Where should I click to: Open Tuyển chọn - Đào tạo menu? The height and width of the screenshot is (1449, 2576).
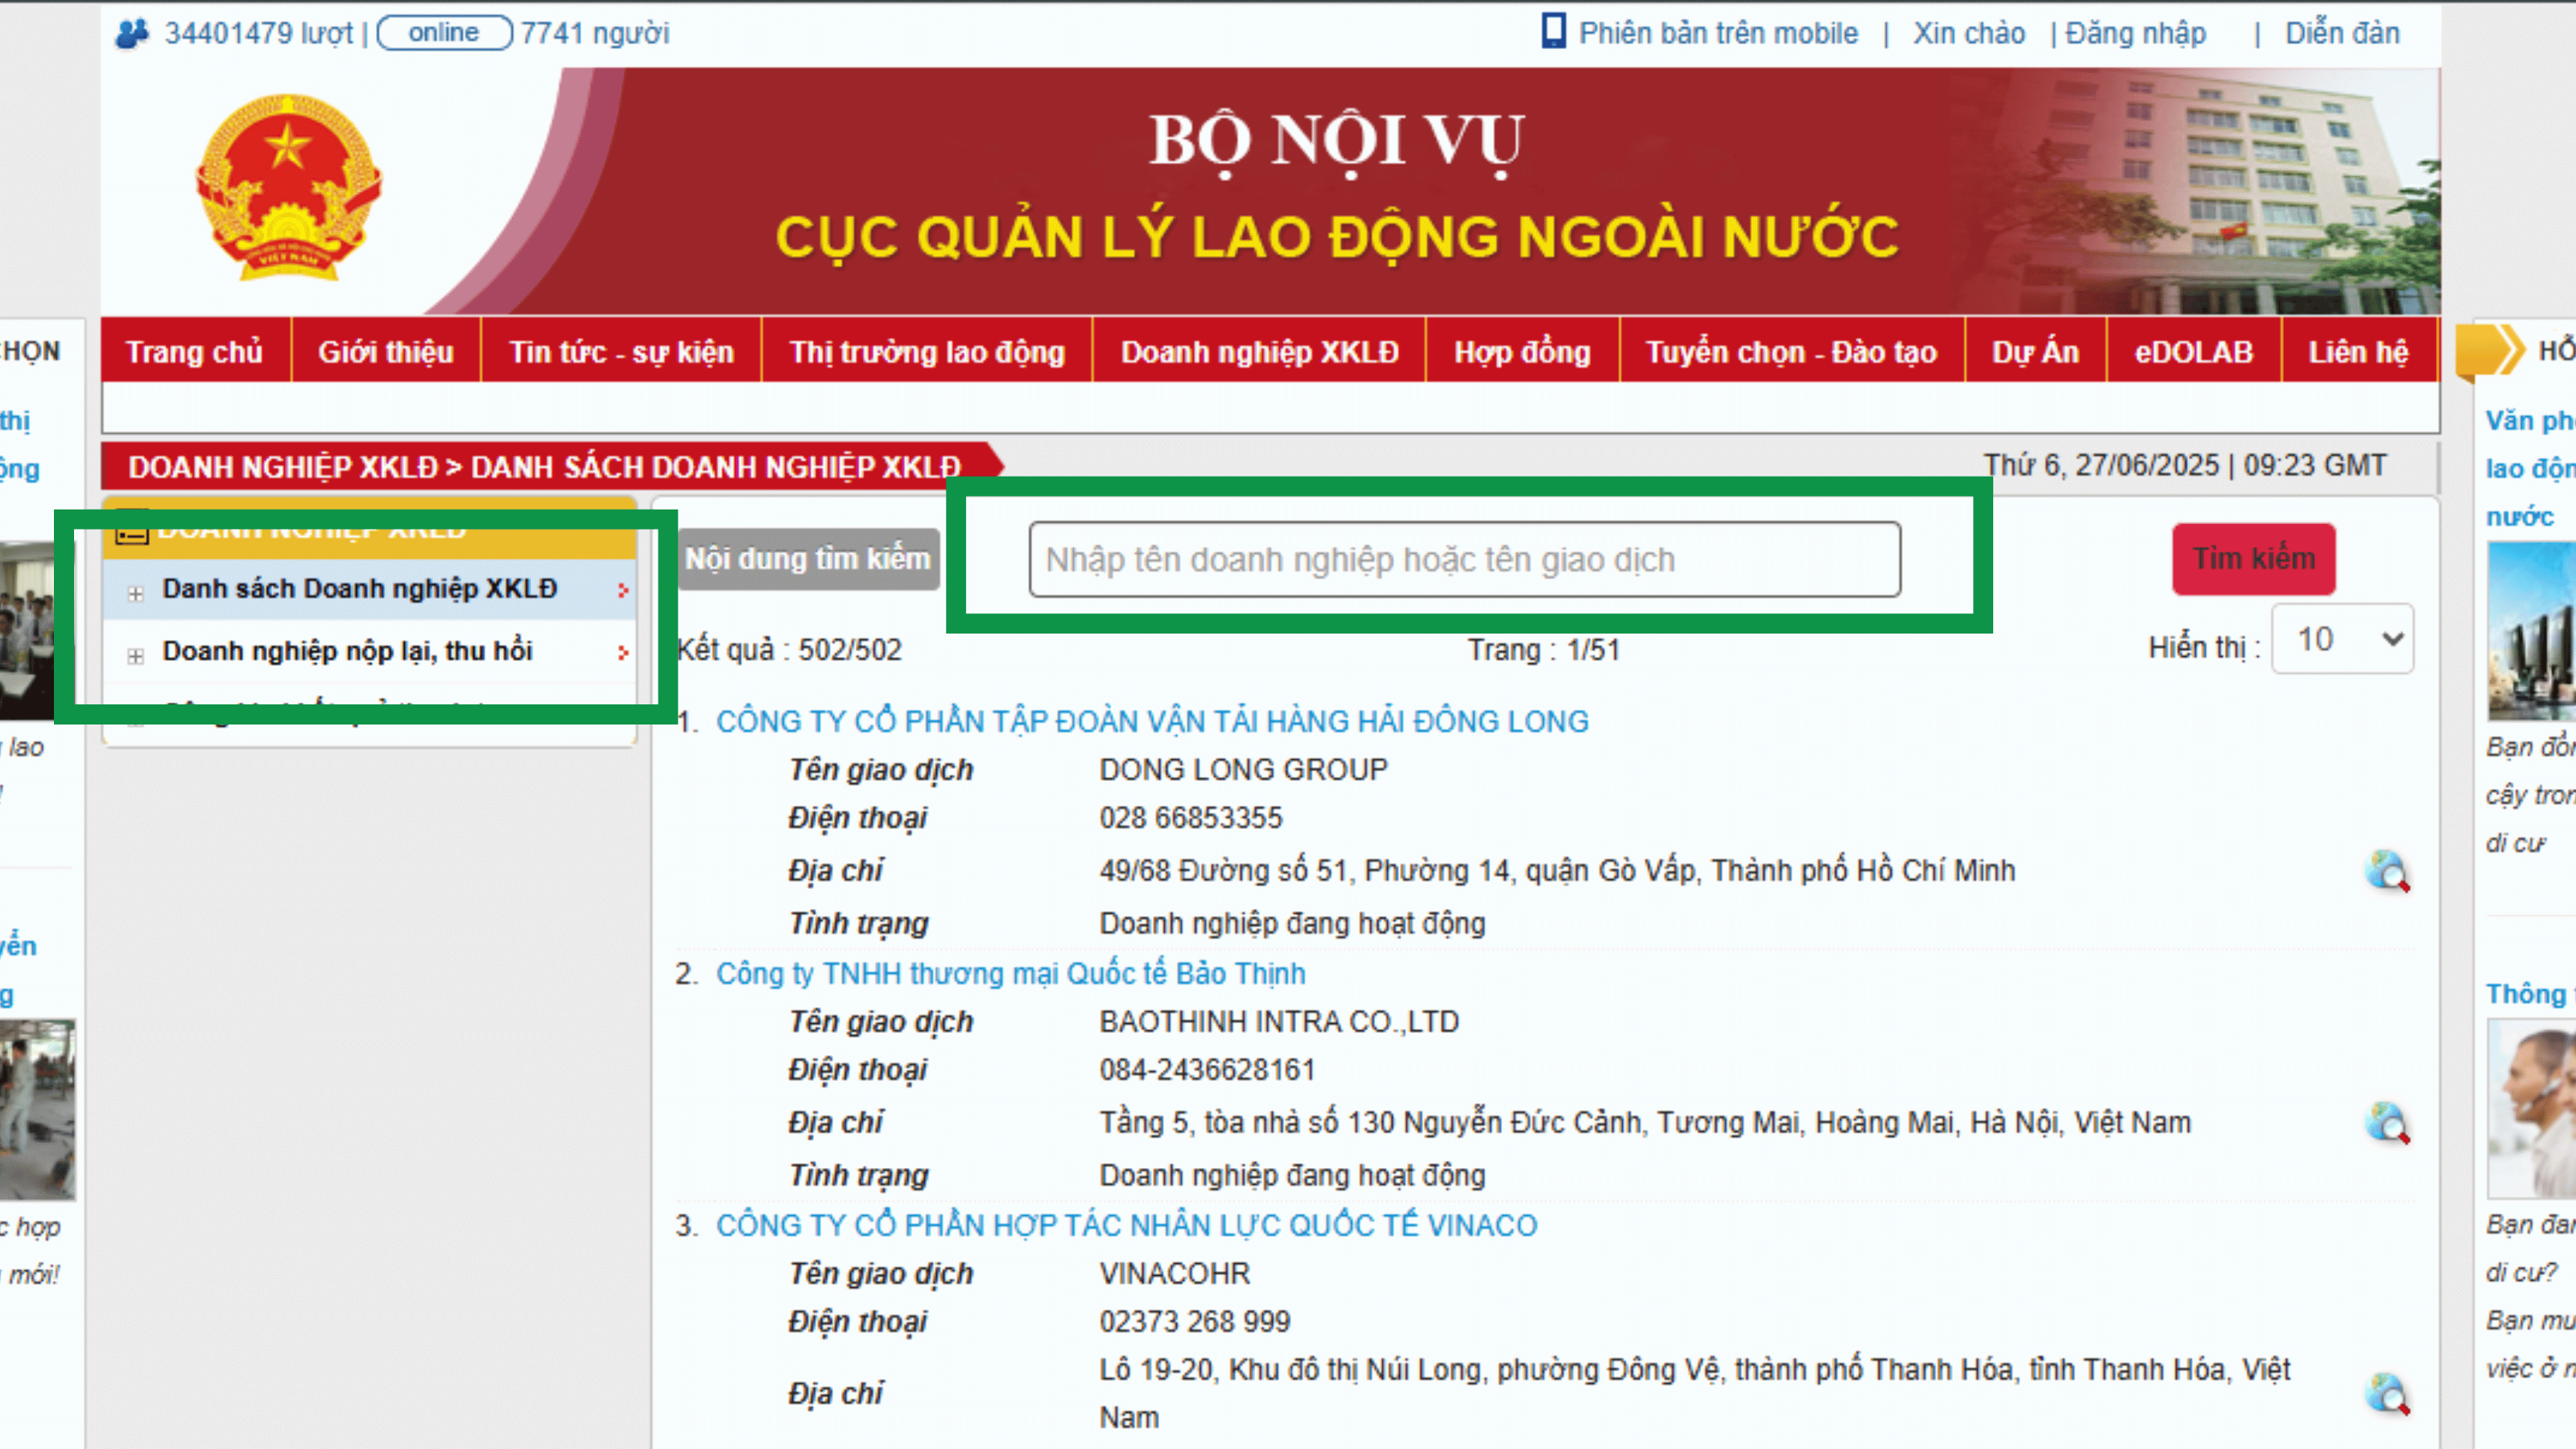[1792, 352]
